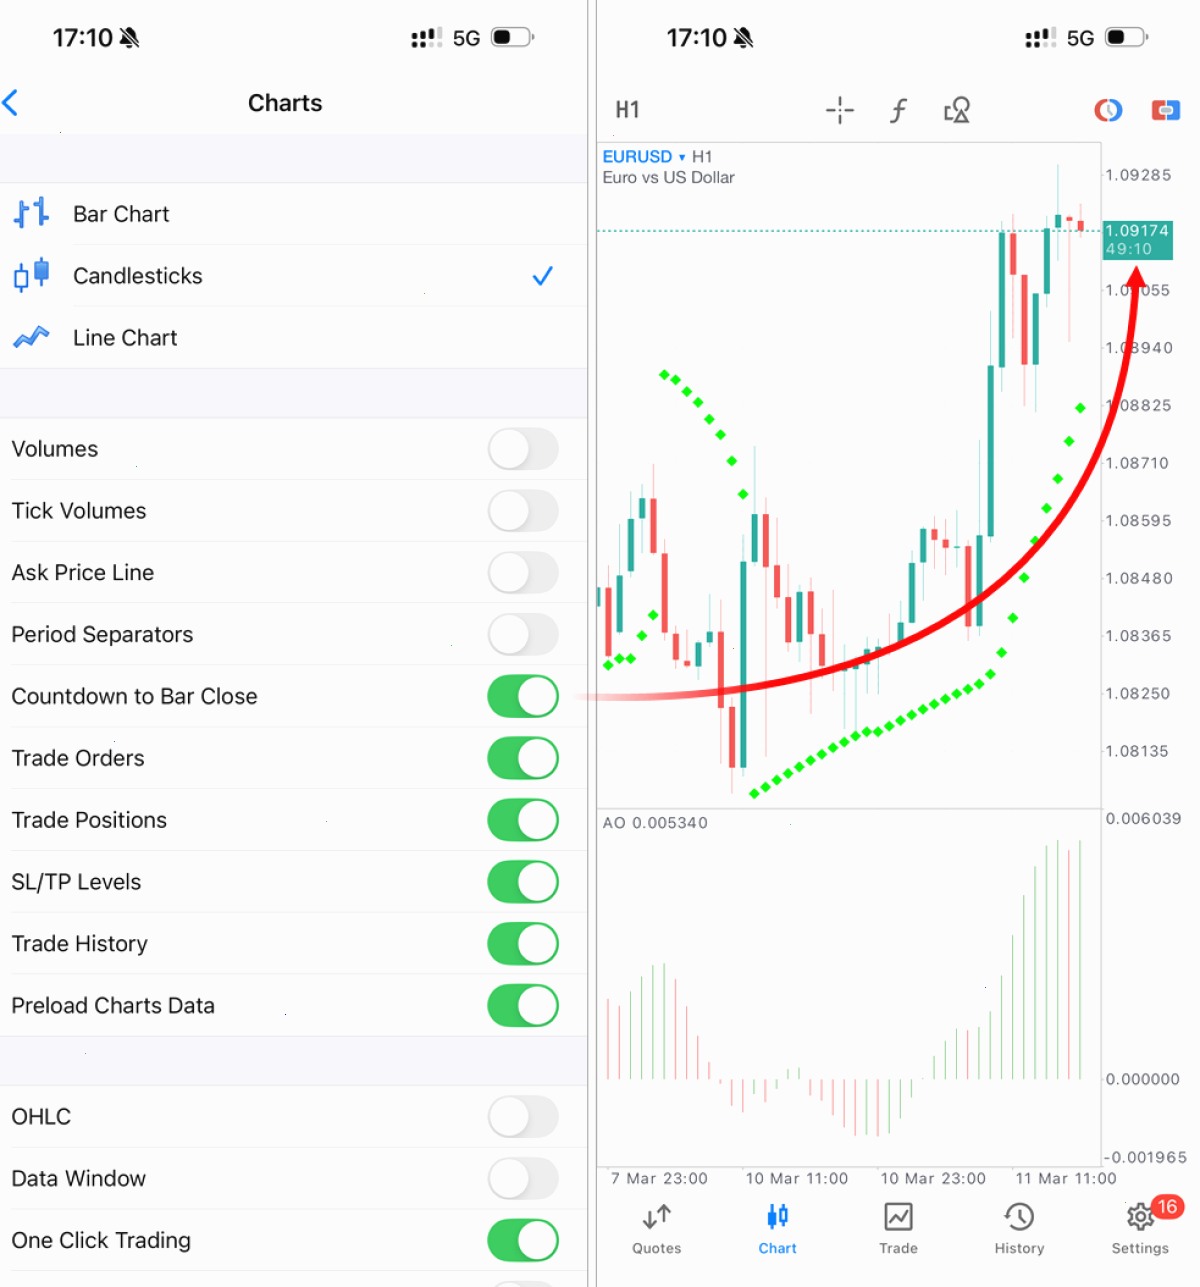Viewport: 1200px width, 1287px height.
Task: Open Settings with the 16 badge
Action: coord(1141,1228)
